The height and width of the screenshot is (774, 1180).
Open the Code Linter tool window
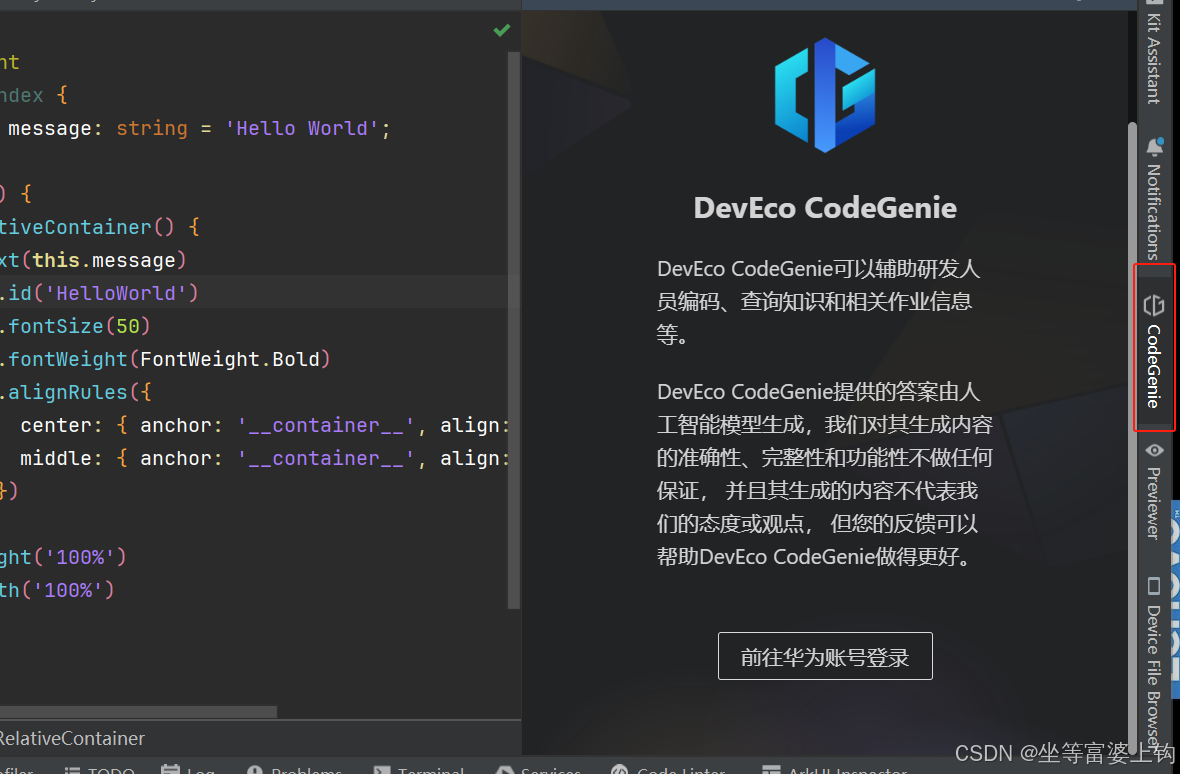pyautogui.click(x=668, y=769)
